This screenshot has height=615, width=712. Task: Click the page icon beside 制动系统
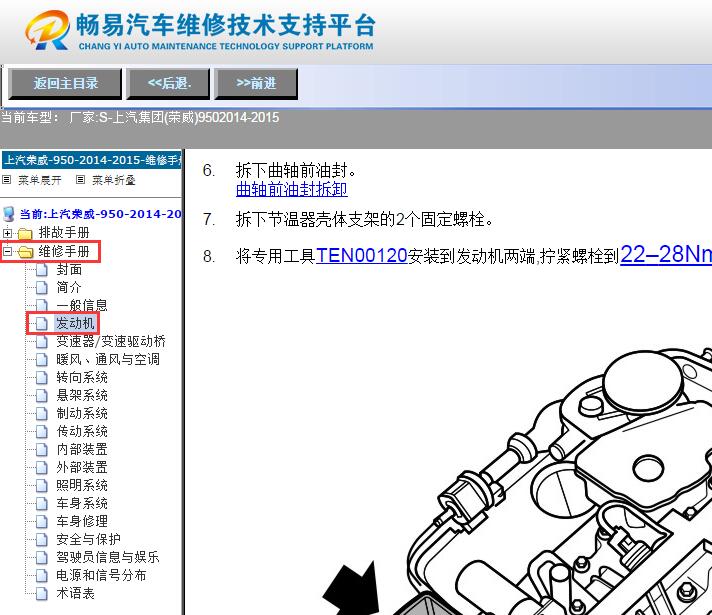coord(42,414)
